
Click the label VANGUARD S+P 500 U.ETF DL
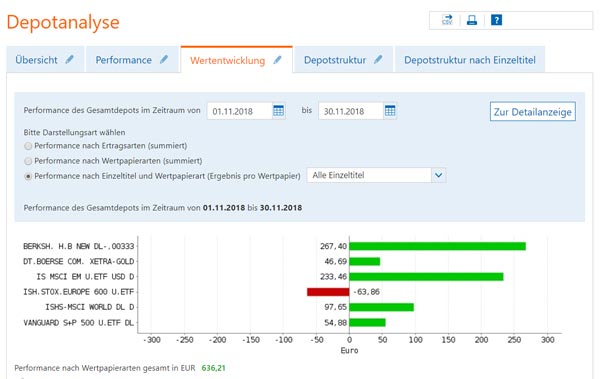tap(79, 323)
